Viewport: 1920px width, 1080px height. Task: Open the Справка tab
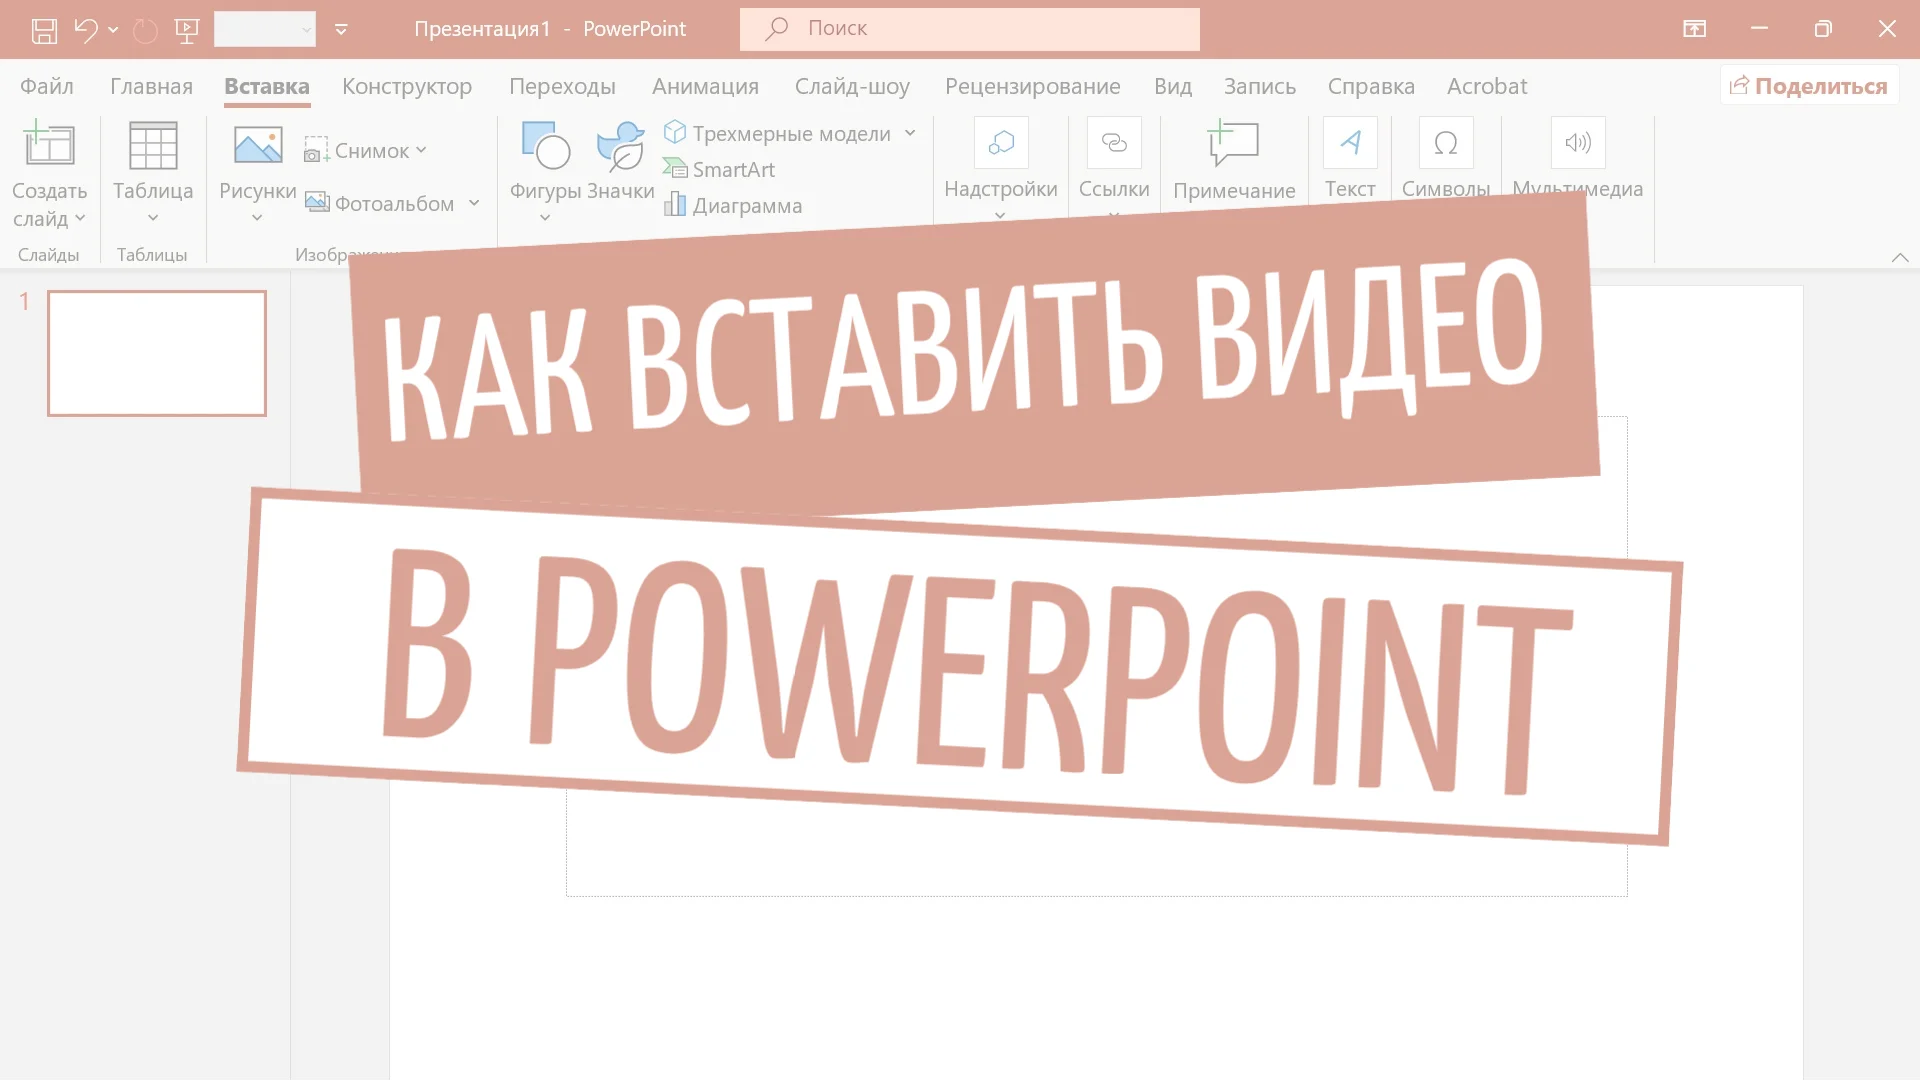(1371, 86)
